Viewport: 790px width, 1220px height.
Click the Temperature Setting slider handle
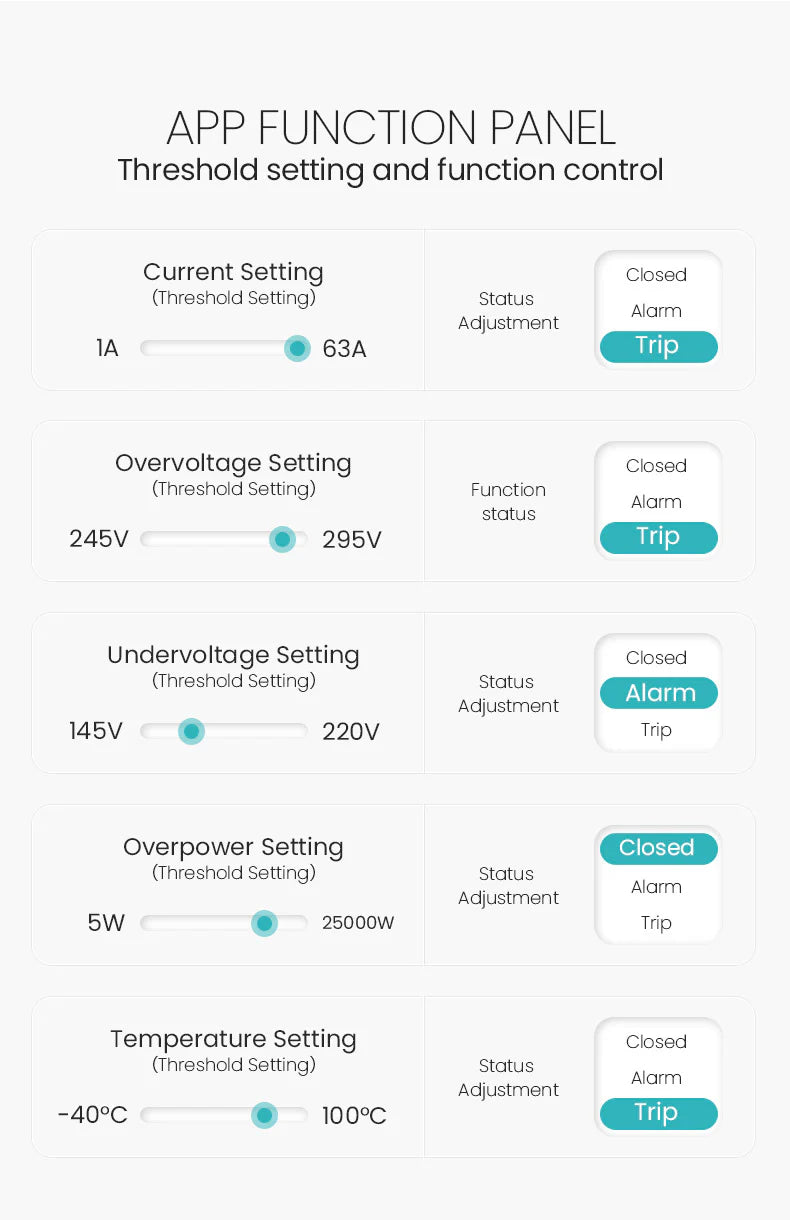(x=264, y=1115)
